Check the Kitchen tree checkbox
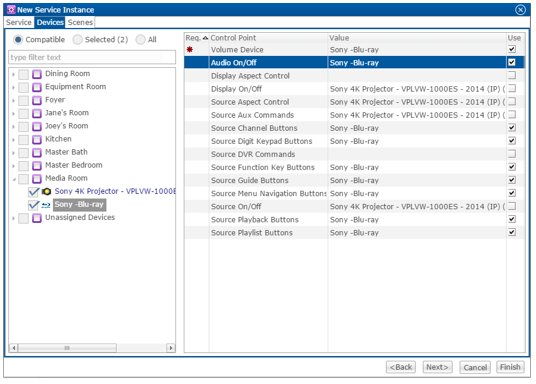Image resolution: width=536 pixels, height=384 pixels. click(24, 140)
